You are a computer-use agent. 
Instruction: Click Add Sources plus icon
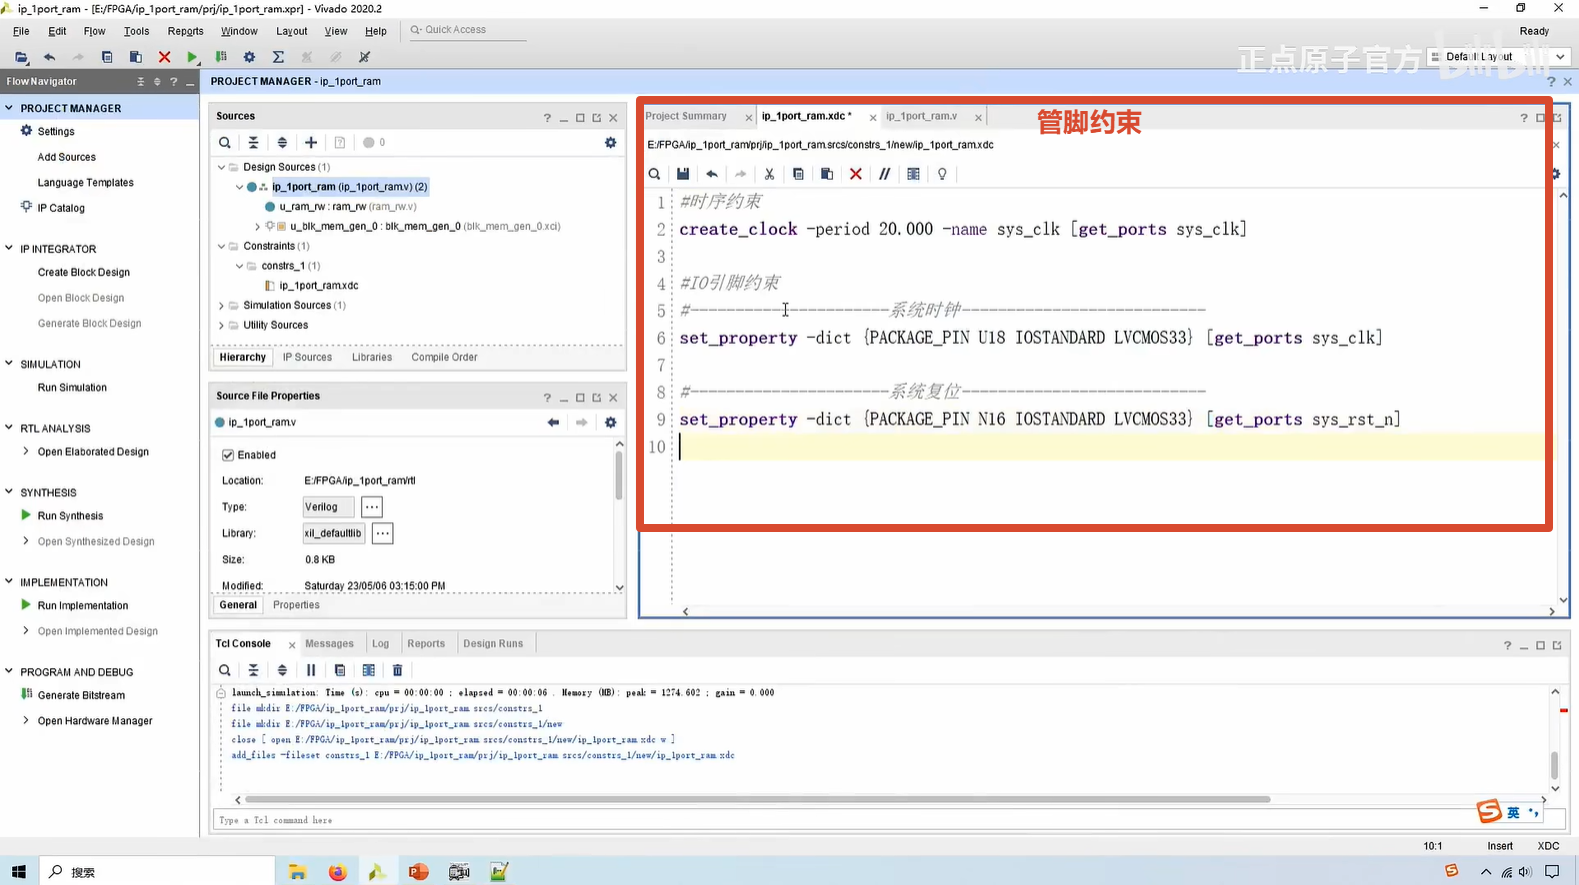311,143
